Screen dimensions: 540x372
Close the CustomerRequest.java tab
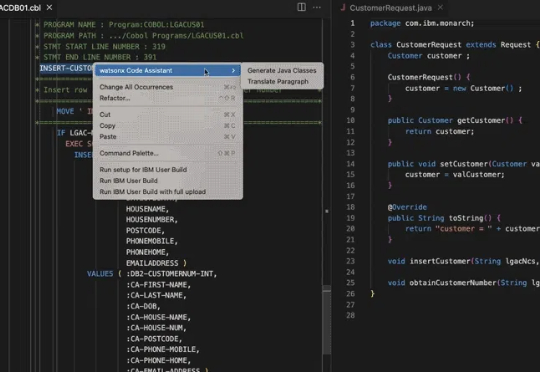(x=440, y=7)
